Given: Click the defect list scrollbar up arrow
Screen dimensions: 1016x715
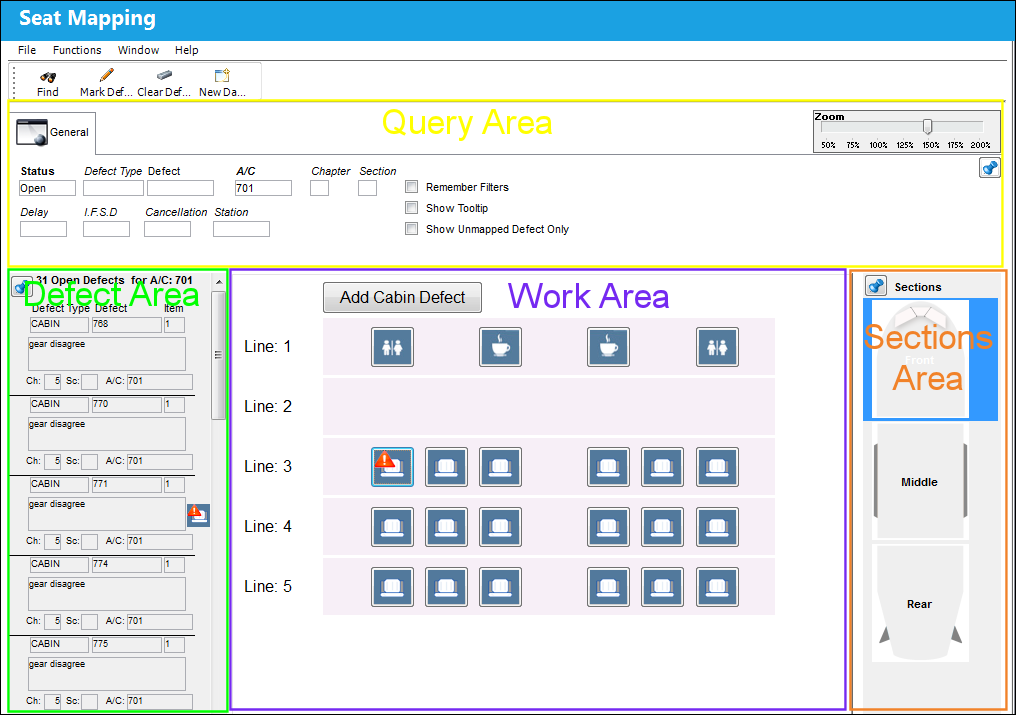Looking at the screenshot, I should click(218, 282).
